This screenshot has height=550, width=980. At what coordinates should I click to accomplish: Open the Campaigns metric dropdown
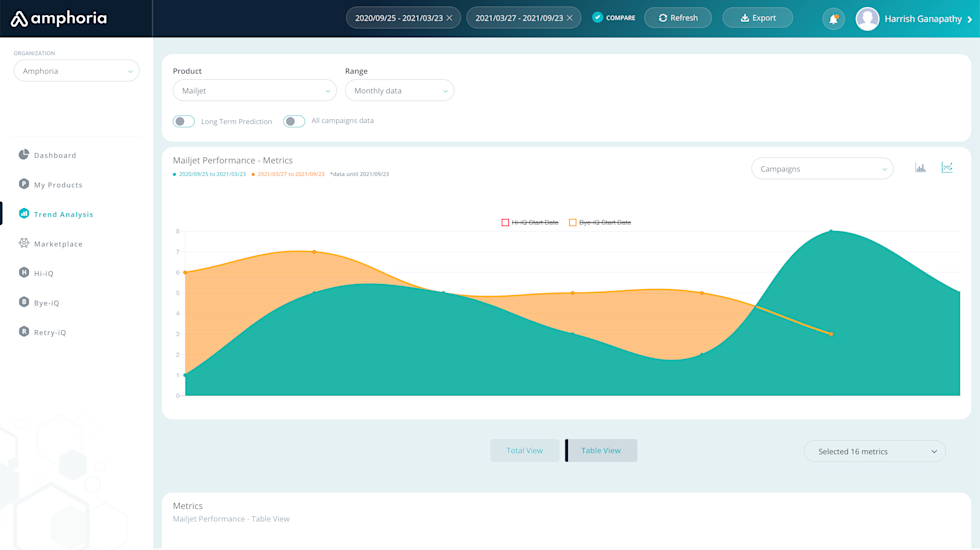822,169
